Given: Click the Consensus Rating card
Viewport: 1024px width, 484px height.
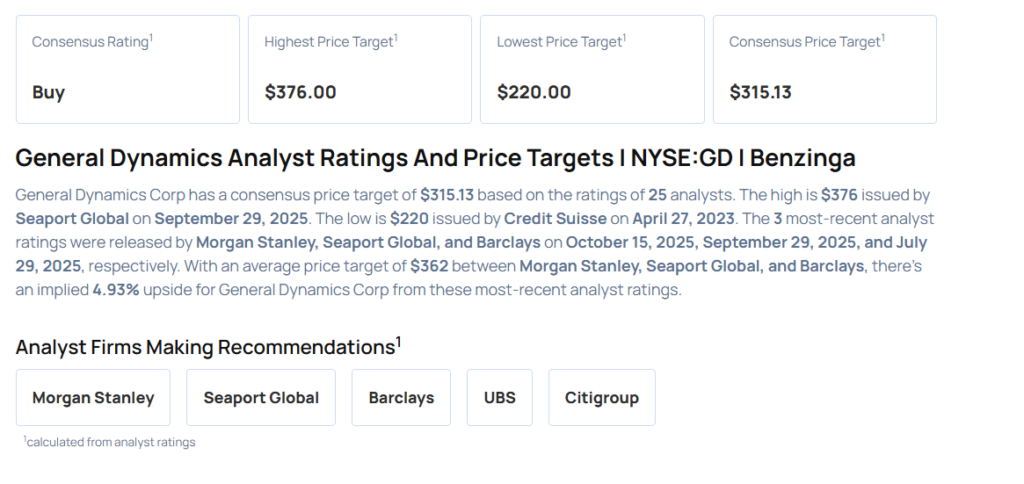Looking at the screenshot, I should (128, 69).
